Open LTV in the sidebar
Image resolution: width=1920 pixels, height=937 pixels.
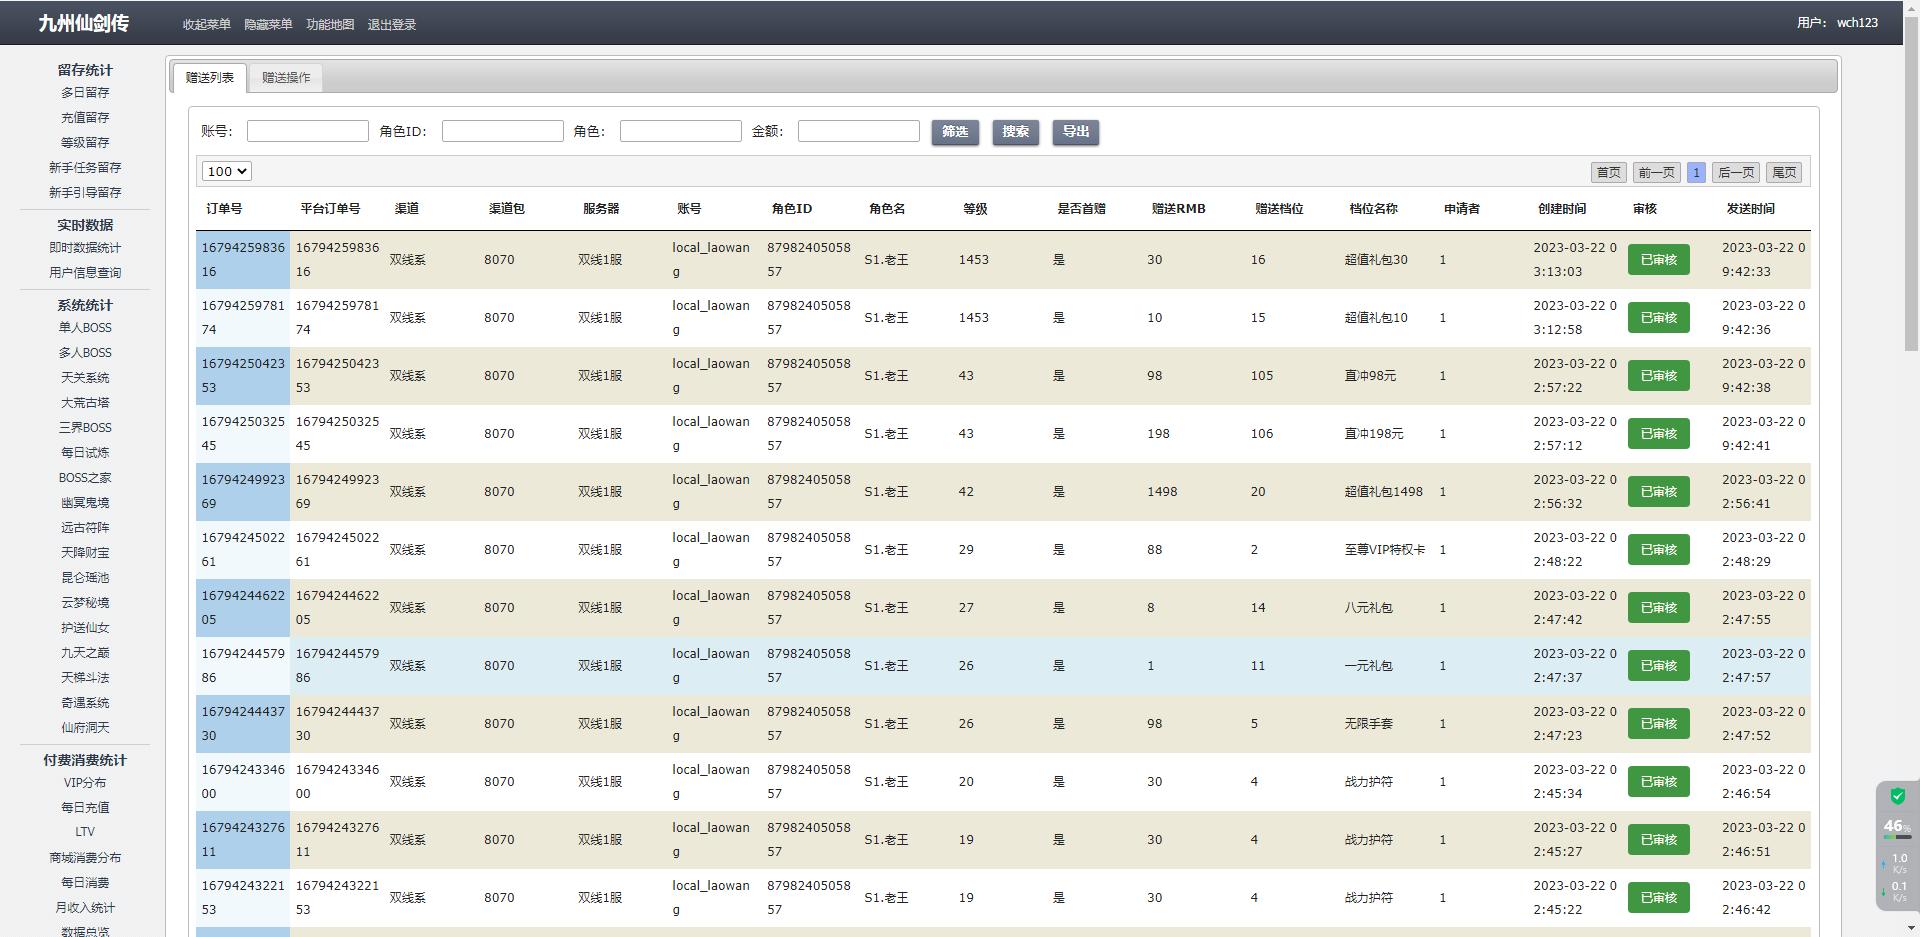coord(85,832)
